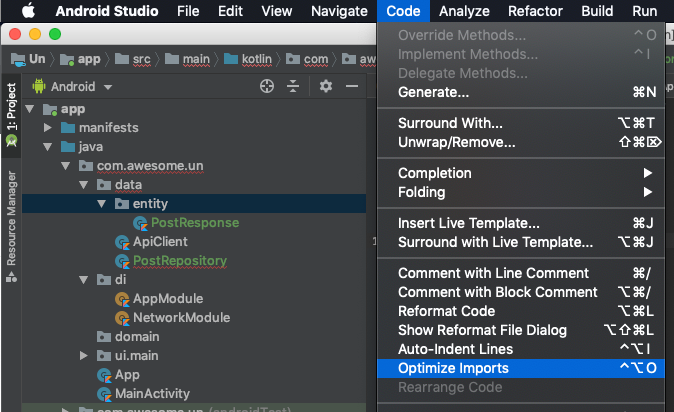Choose Auto-Indent Lines
Viewport: 674px width, 412px height.
tap(521, 349)
